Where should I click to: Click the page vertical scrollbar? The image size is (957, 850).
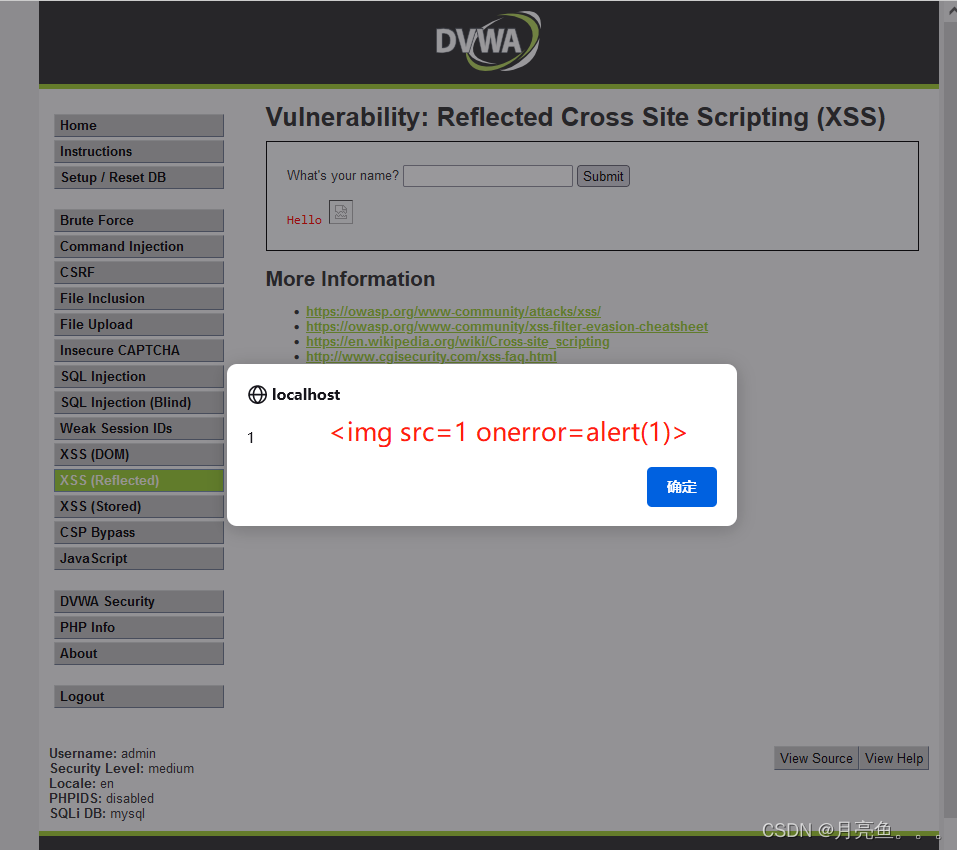click(x=950, y=421)
